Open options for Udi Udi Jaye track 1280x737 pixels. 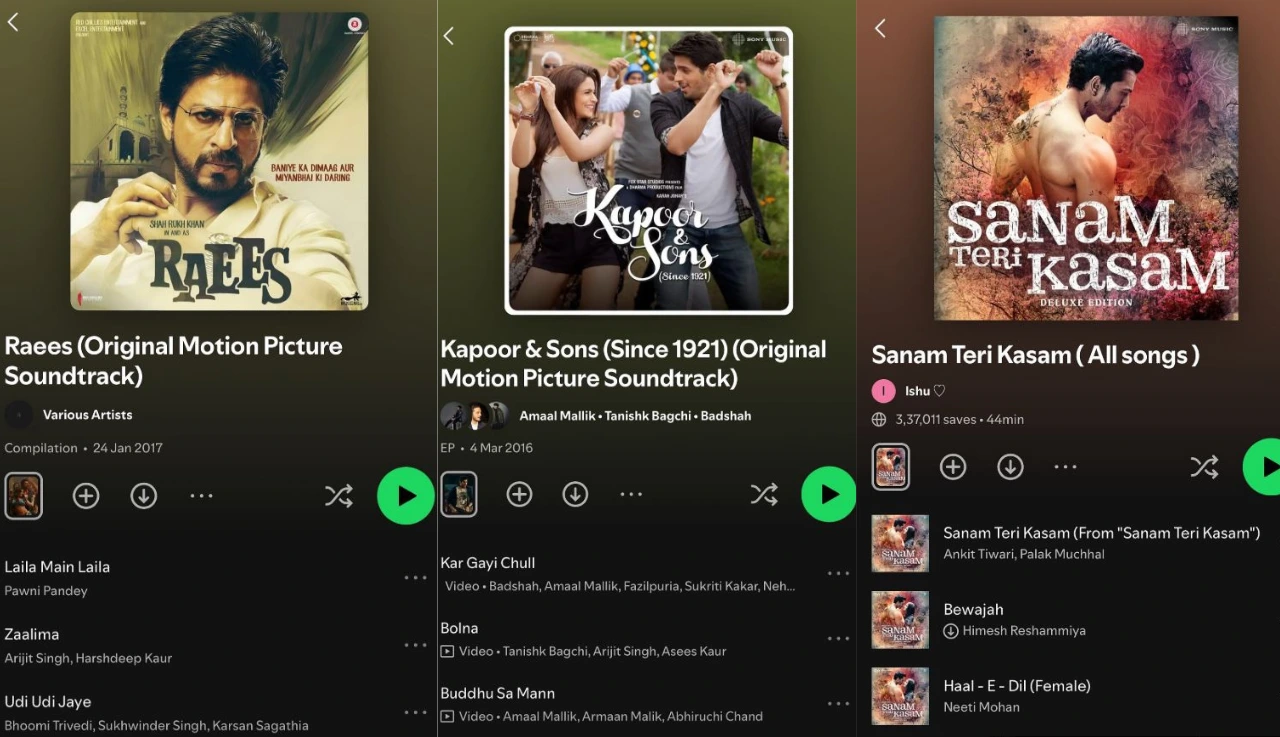tap(416, 712)
